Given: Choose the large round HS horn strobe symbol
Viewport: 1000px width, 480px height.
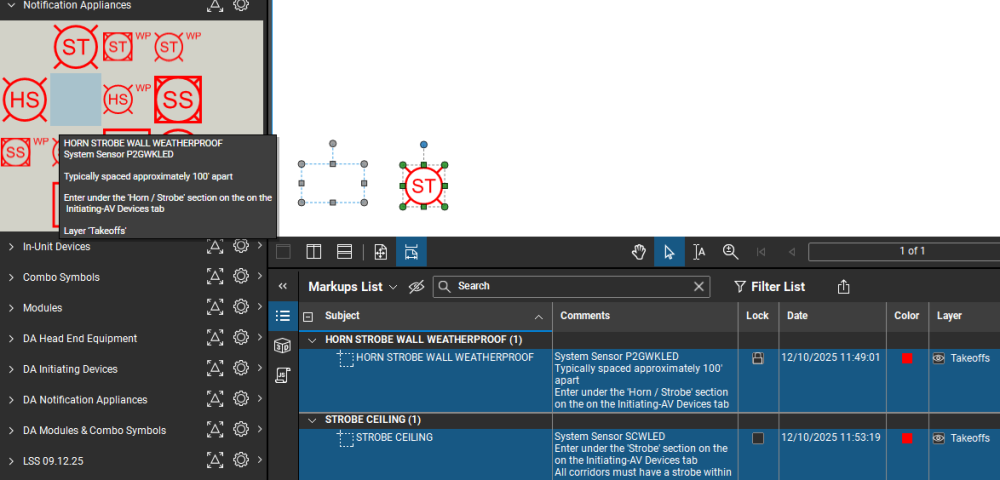Looking at the screenshot, I should click(x=25, y=99).
